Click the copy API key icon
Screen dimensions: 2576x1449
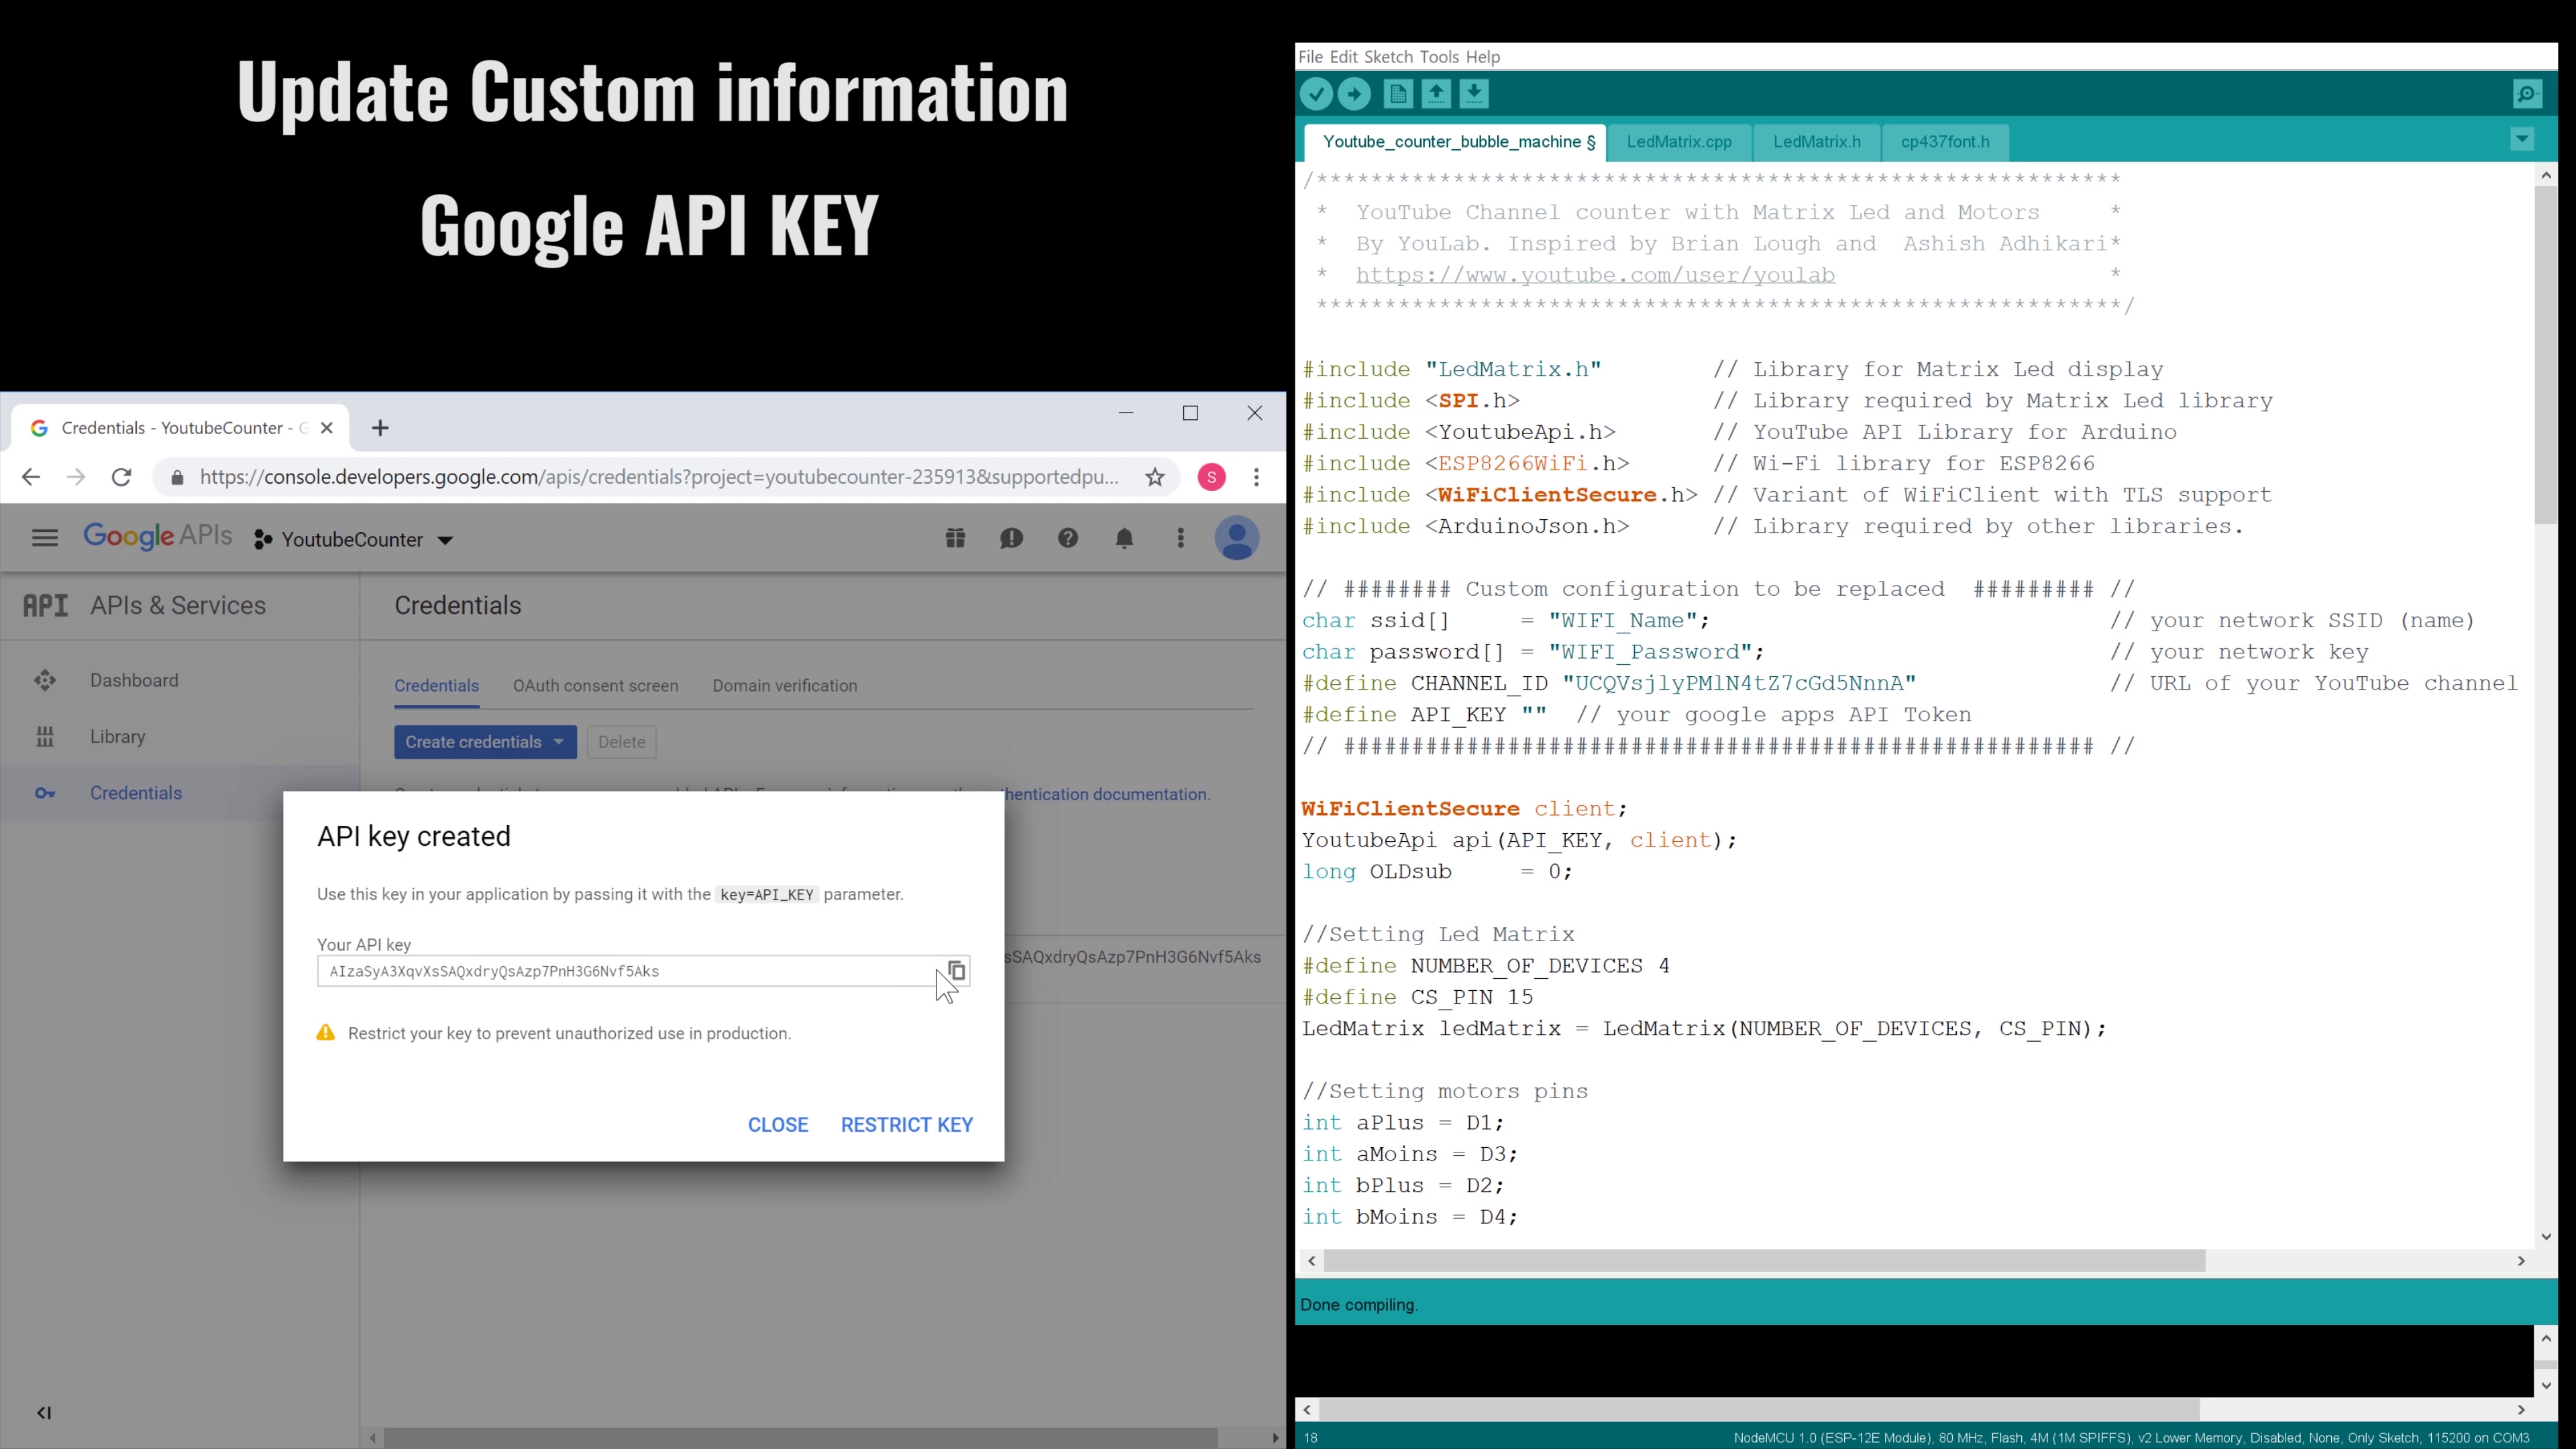955,969
